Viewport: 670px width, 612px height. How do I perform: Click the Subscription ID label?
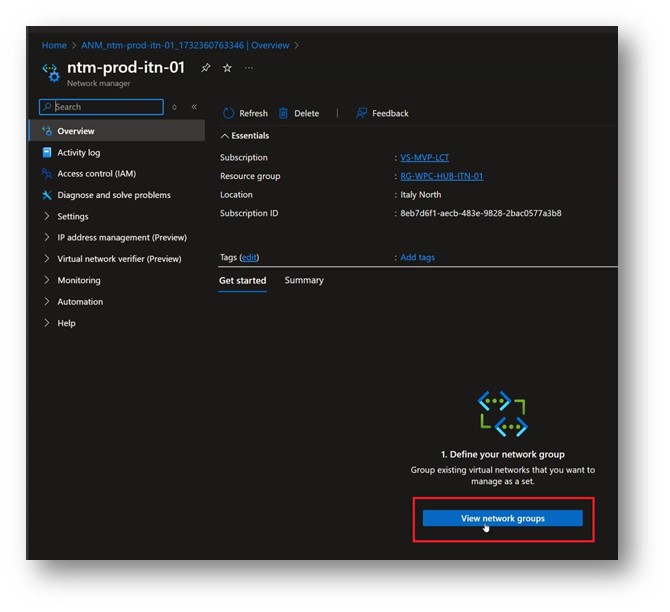(x=249, y=213)
